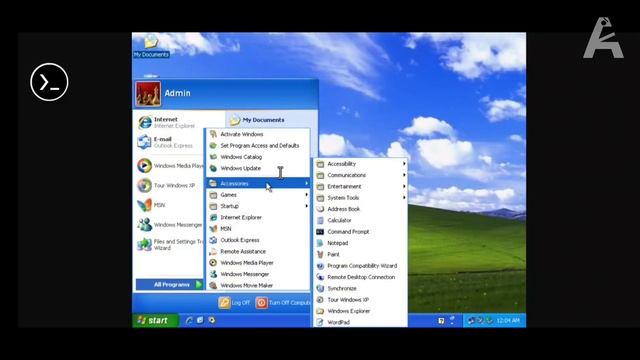Image resolution: width=640 pixels, height=360 pixels.
Task: Expand the System Tools submenu
Action: (x=361, y=198)
